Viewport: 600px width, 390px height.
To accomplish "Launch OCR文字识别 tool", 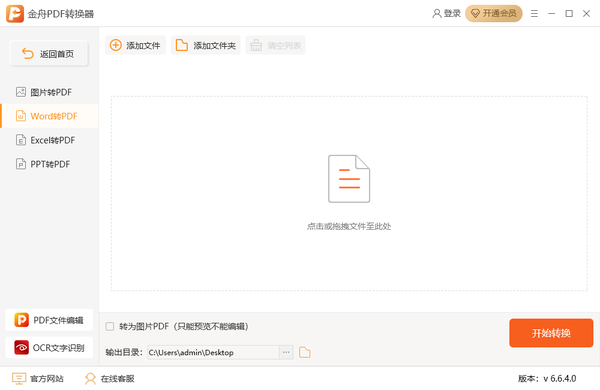I will click(49, 348).
